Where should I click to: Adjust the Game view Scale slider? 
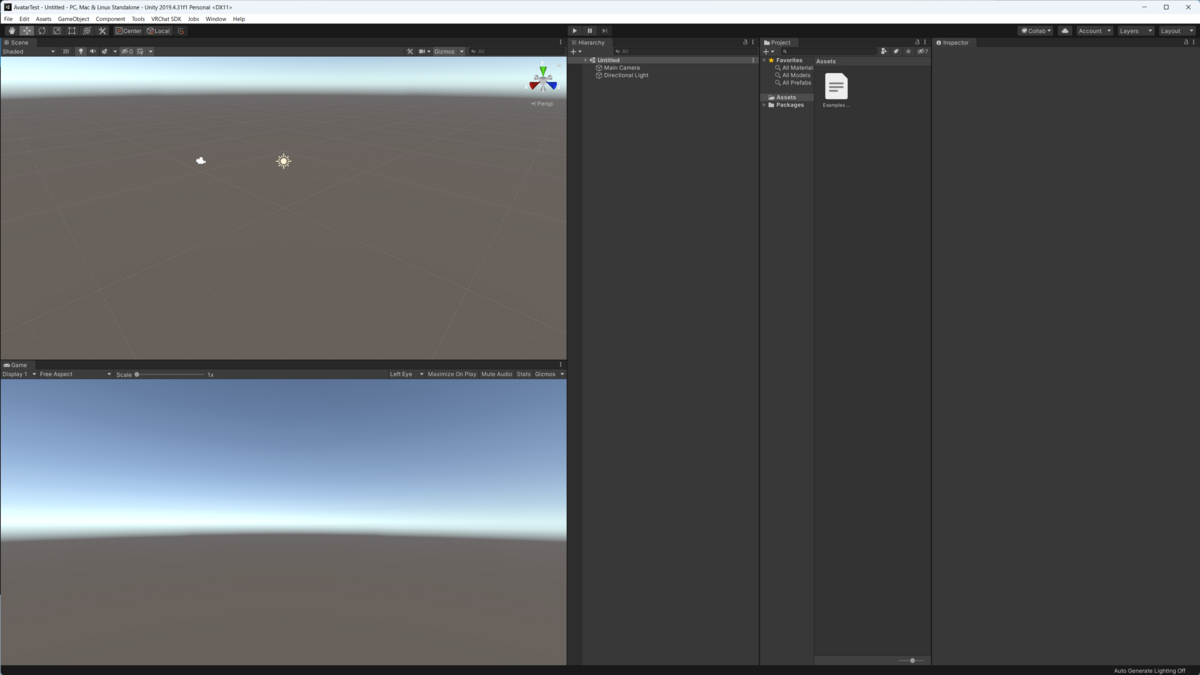coord(170,374)
